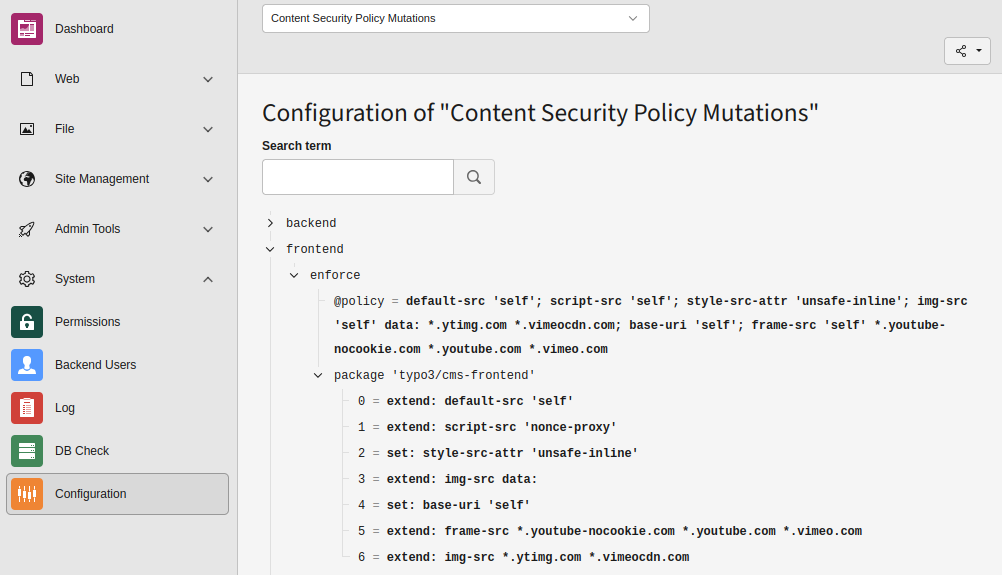Collapse the enforce tree node
Screen dimensions: 1002x575
(x=294, y=275)
